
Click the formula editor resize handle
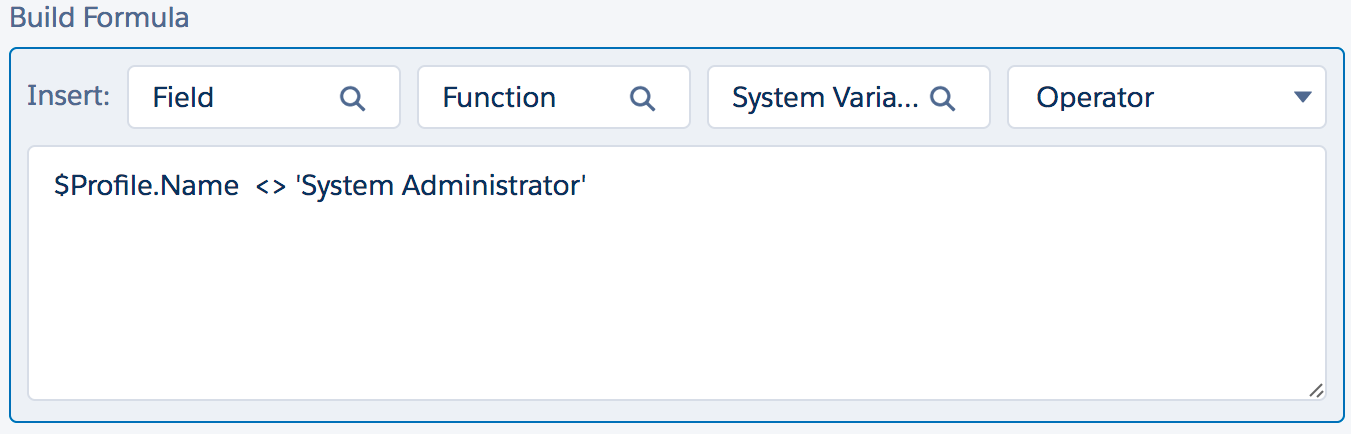tap(1315, 390)
